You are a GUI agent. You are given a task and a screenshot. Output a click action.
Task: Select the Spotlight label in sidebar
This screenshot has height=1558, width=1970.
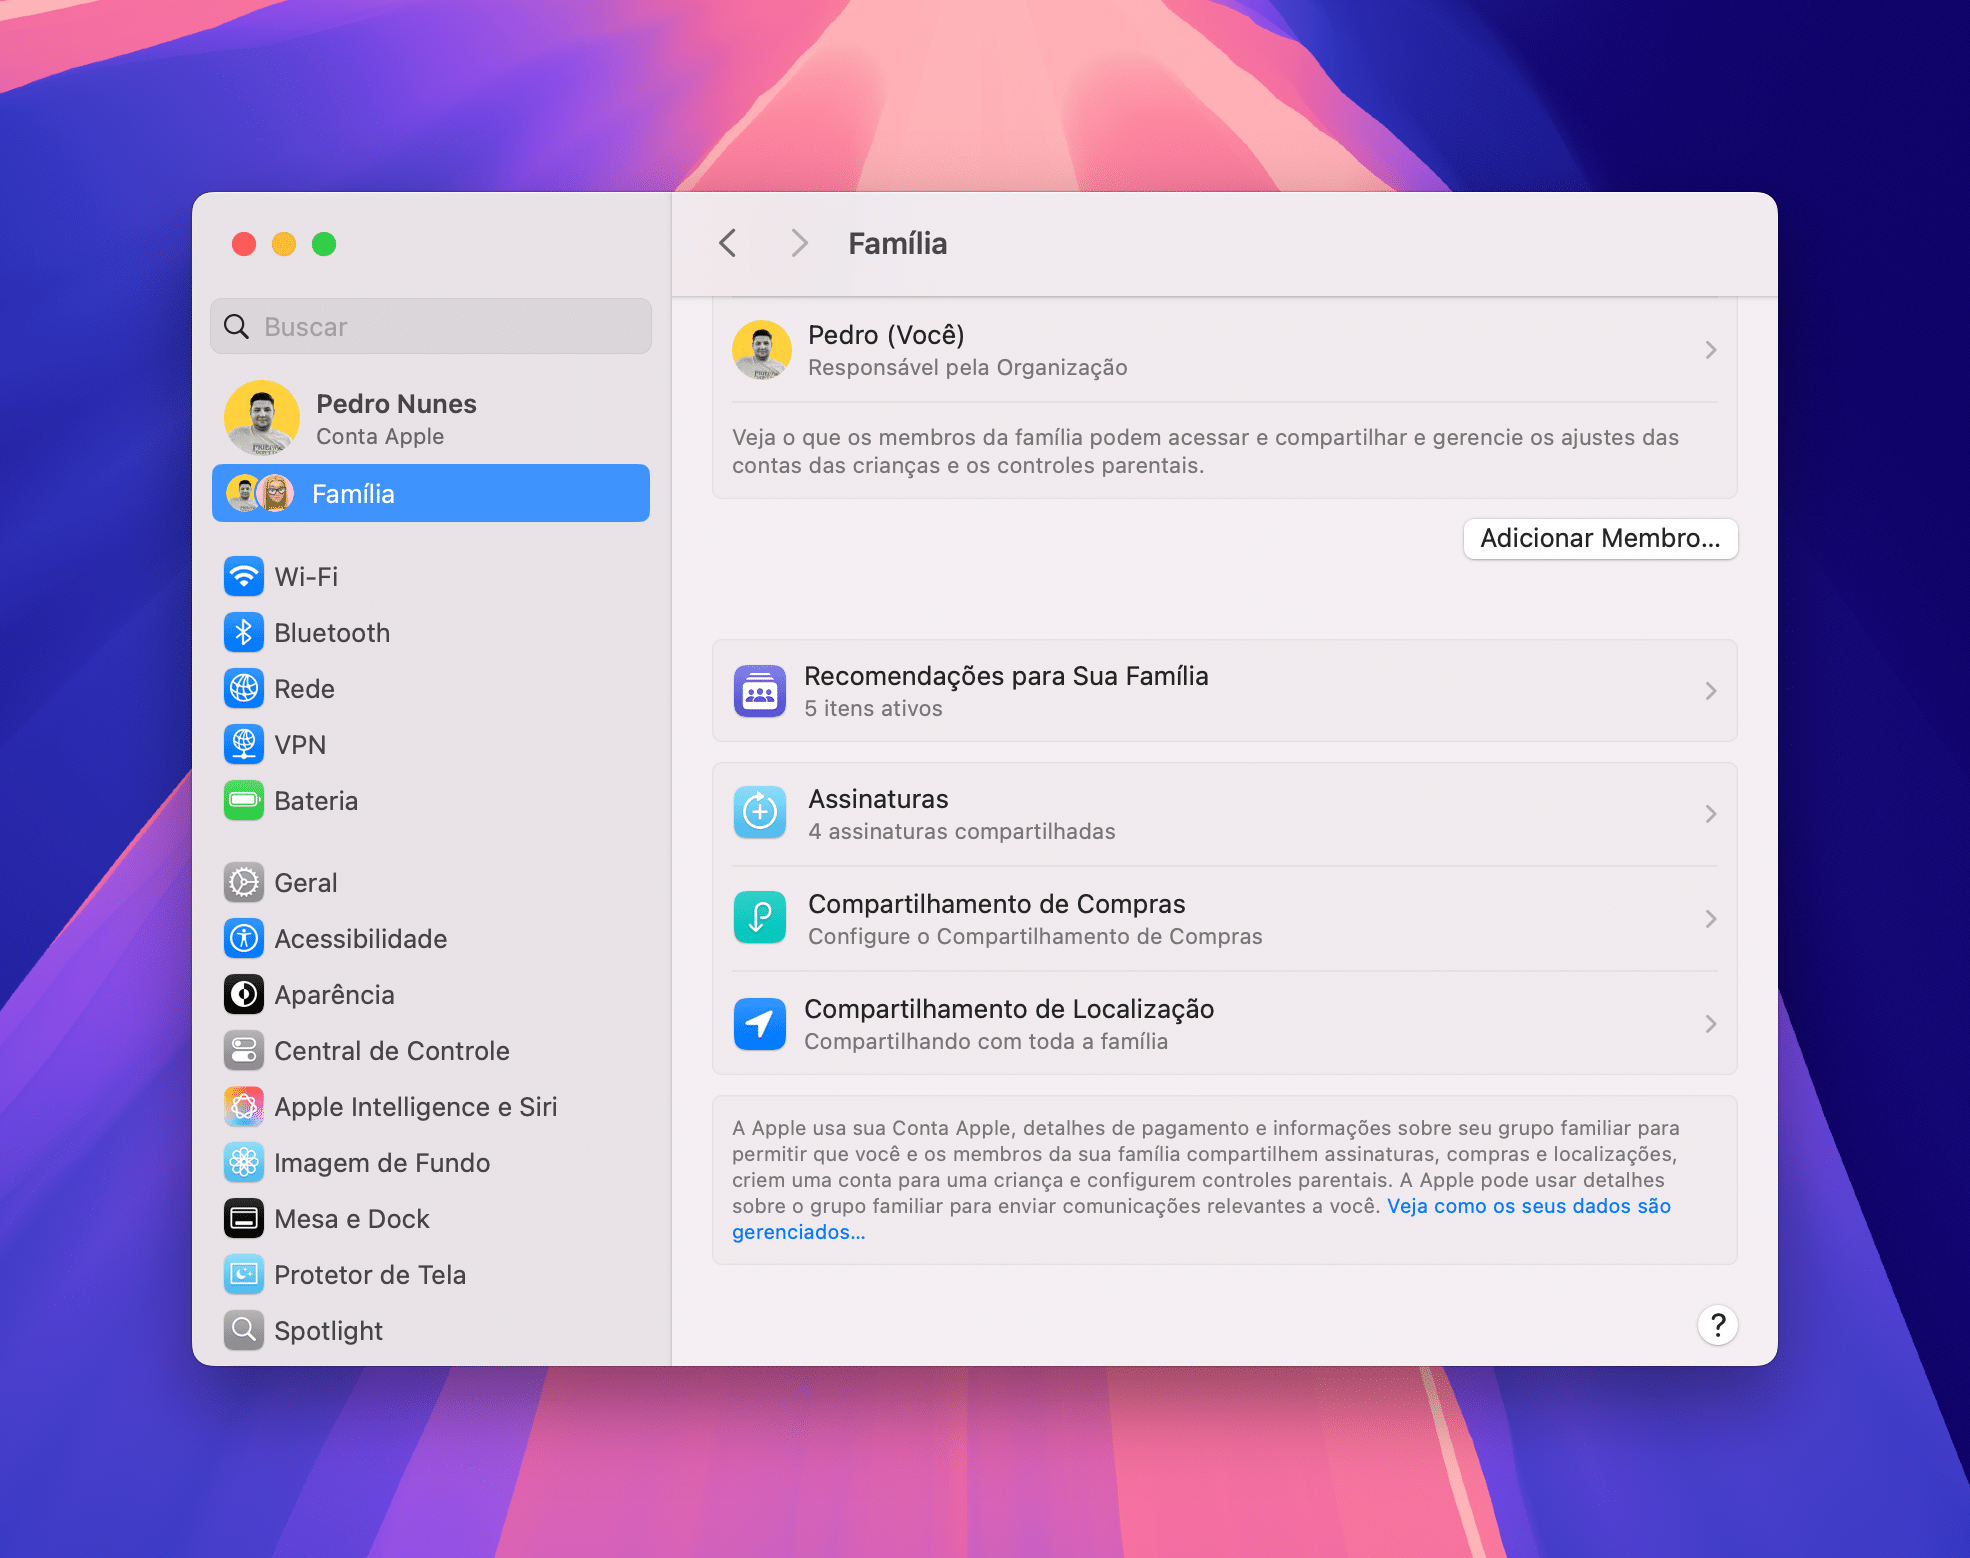click(x=328, y=1331)
